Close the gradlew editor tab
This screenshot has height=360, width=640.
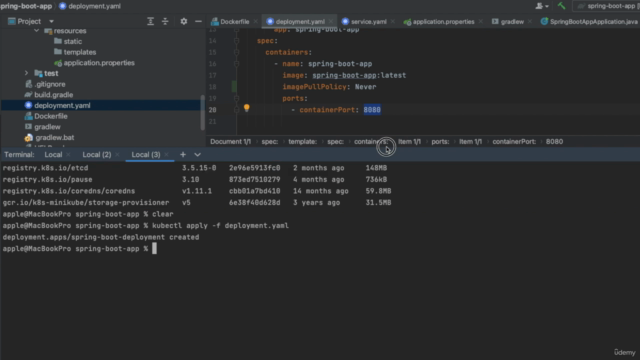[530, 22]
